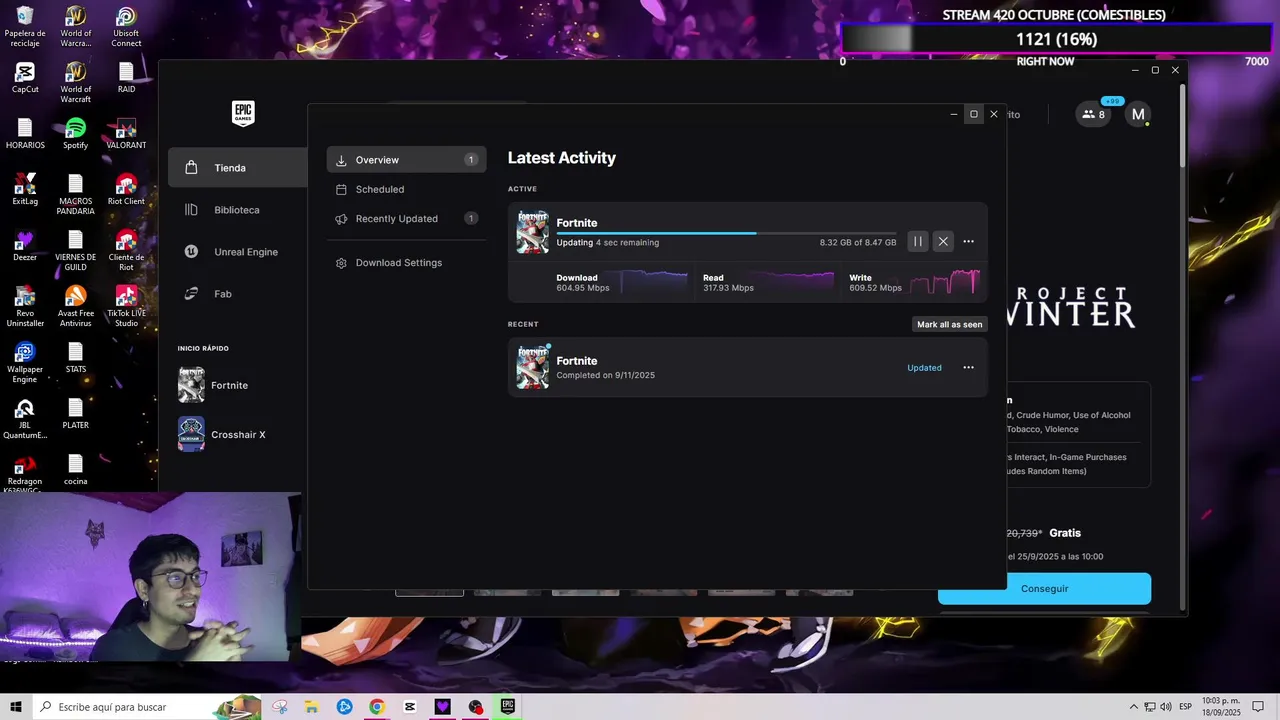Select ExitLag desktop shortcut
Image resolution: width=1280 pixels, height=720 pixels.
click(25, 190)
